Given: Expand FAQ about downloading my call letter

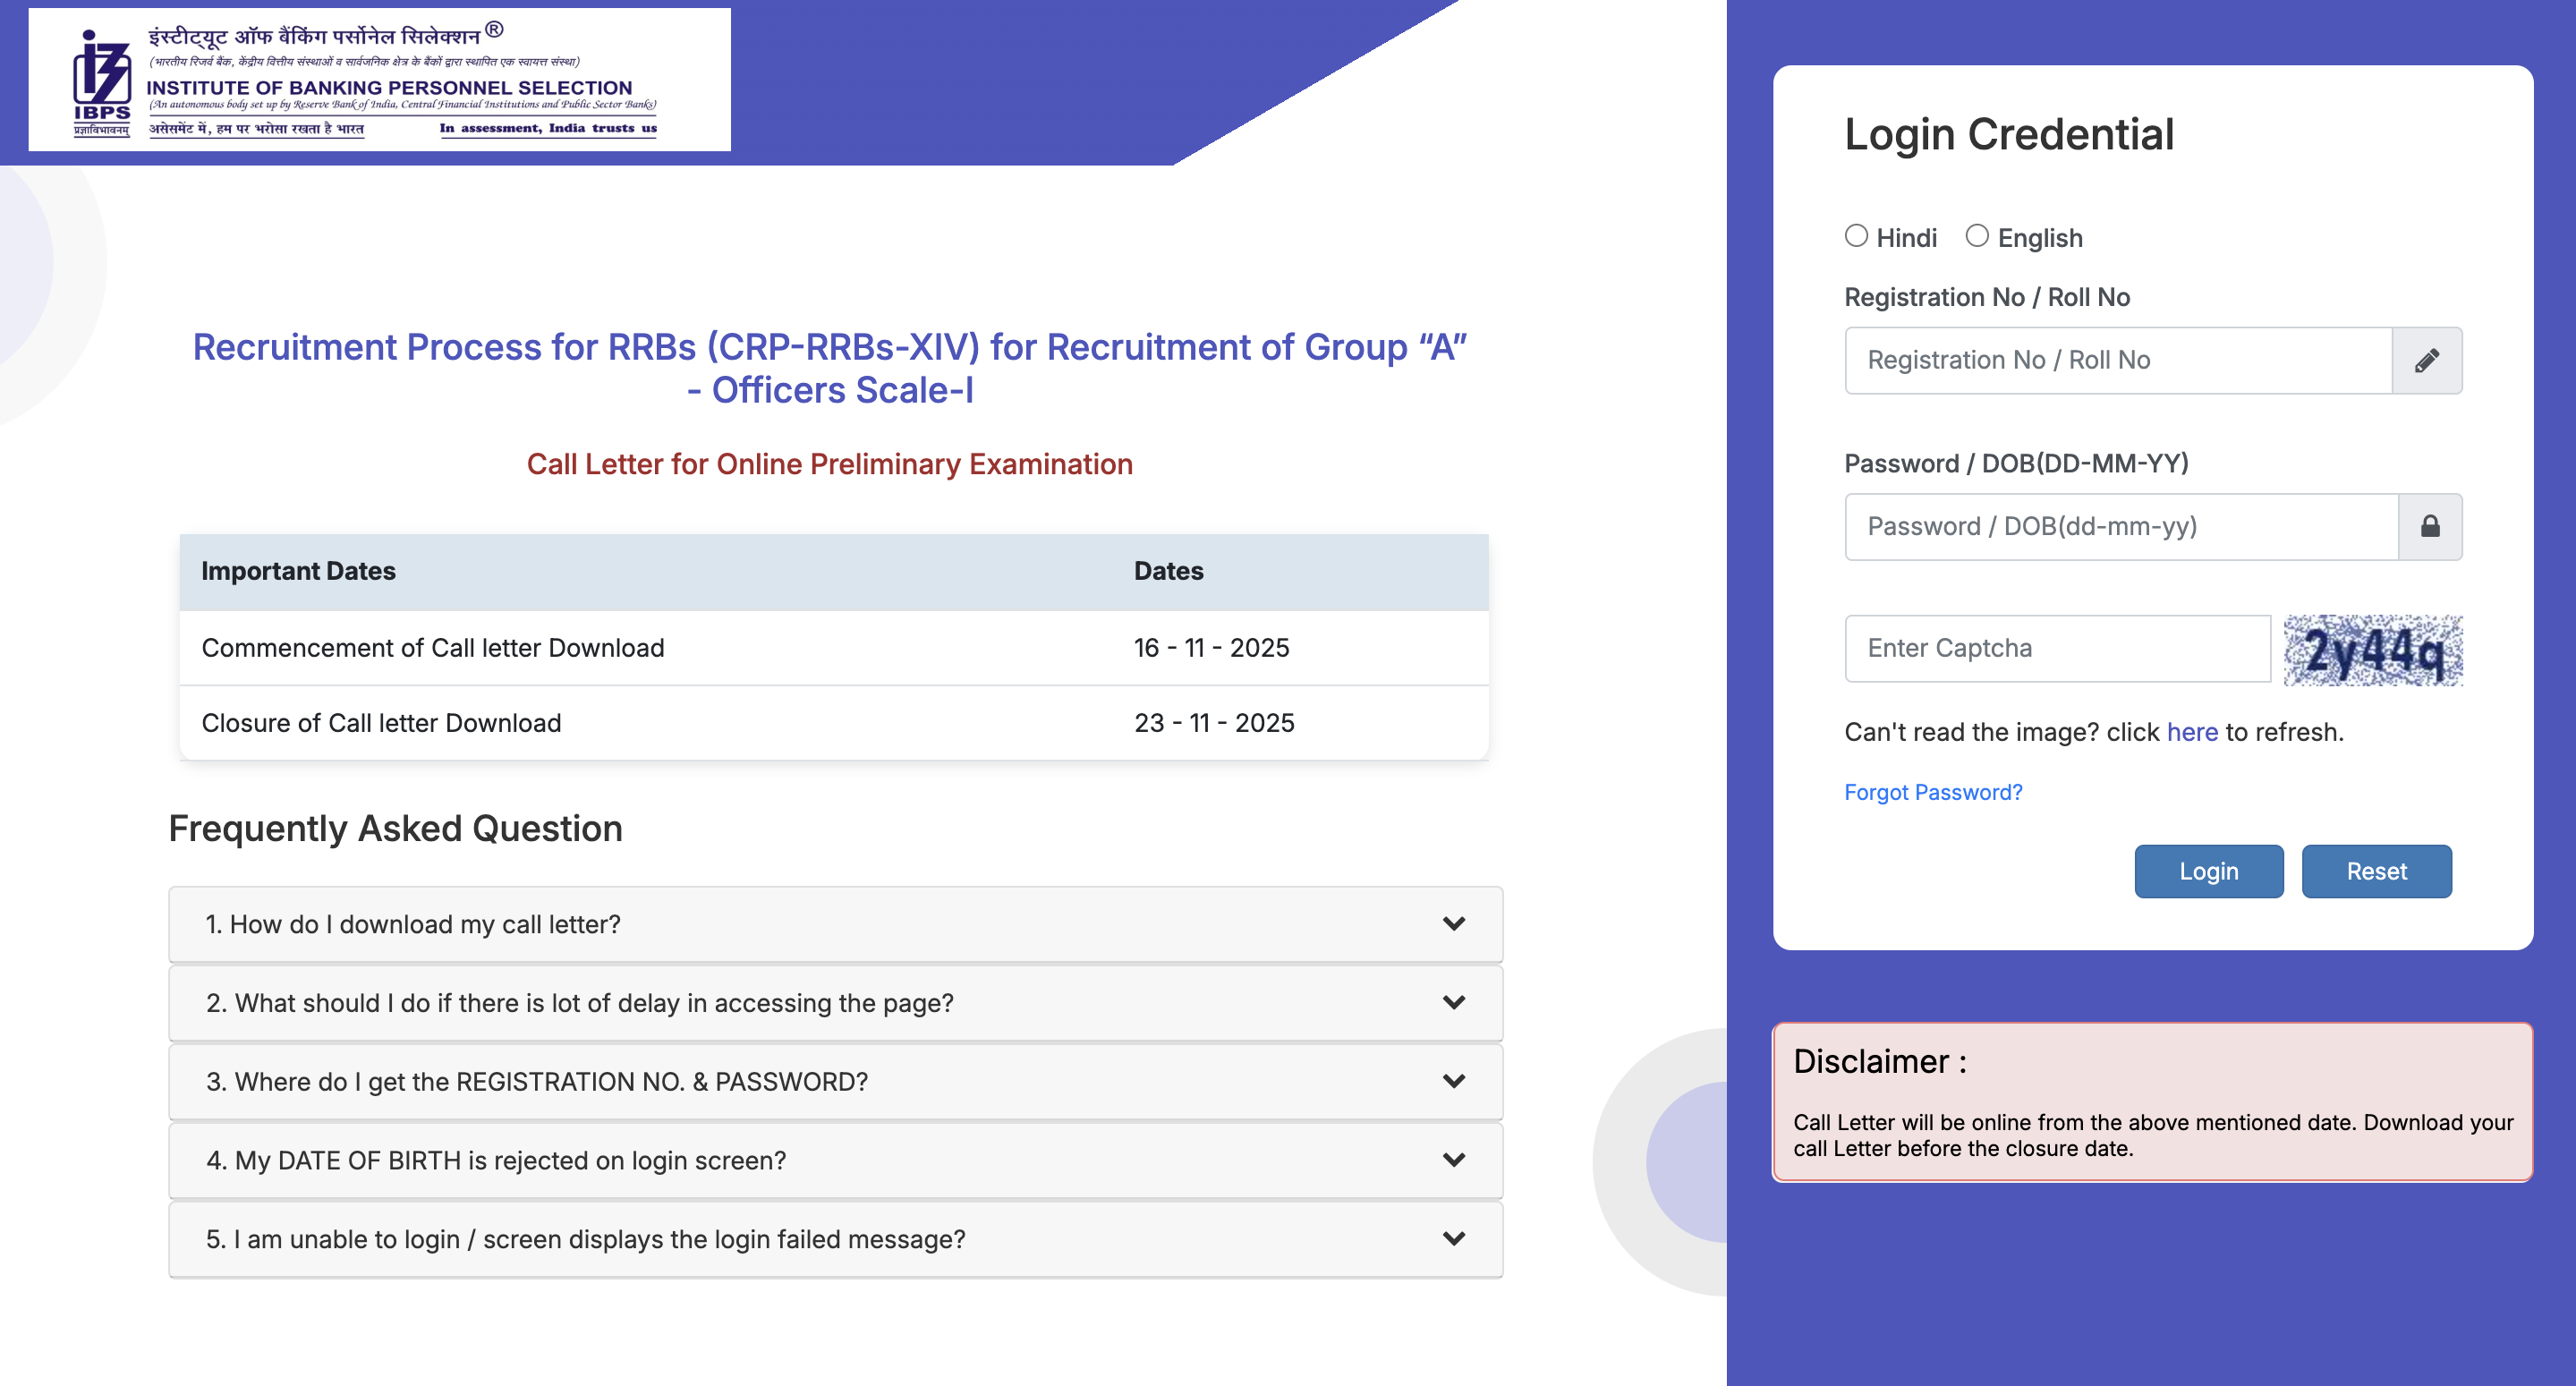Looking at the screenshot, I should 835,924.
